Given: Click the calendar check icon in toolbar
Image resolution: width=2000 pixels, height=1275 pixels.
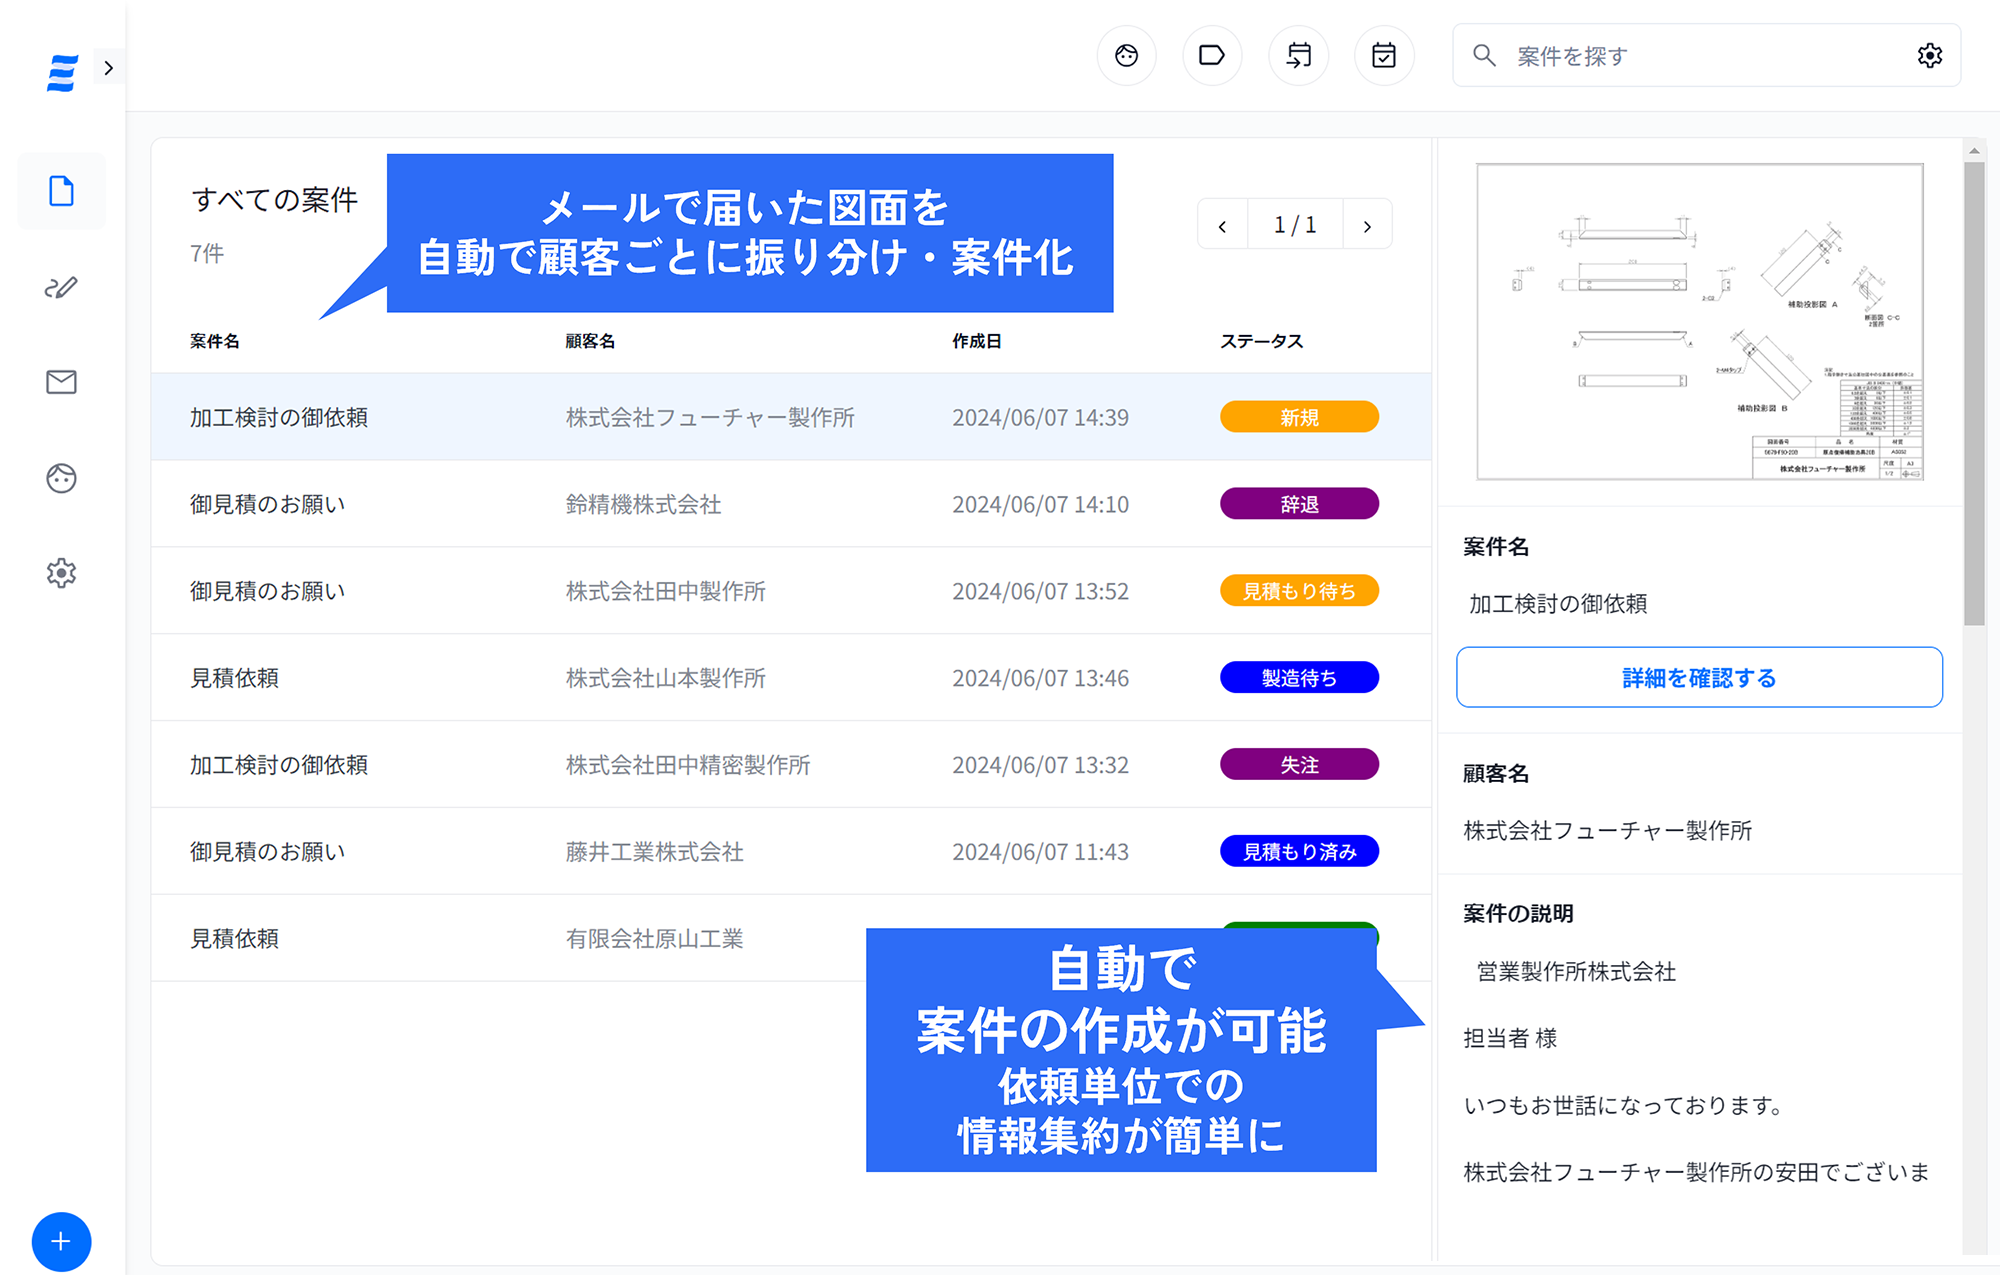Looking at the screenshot, I should click(1384, 56).
